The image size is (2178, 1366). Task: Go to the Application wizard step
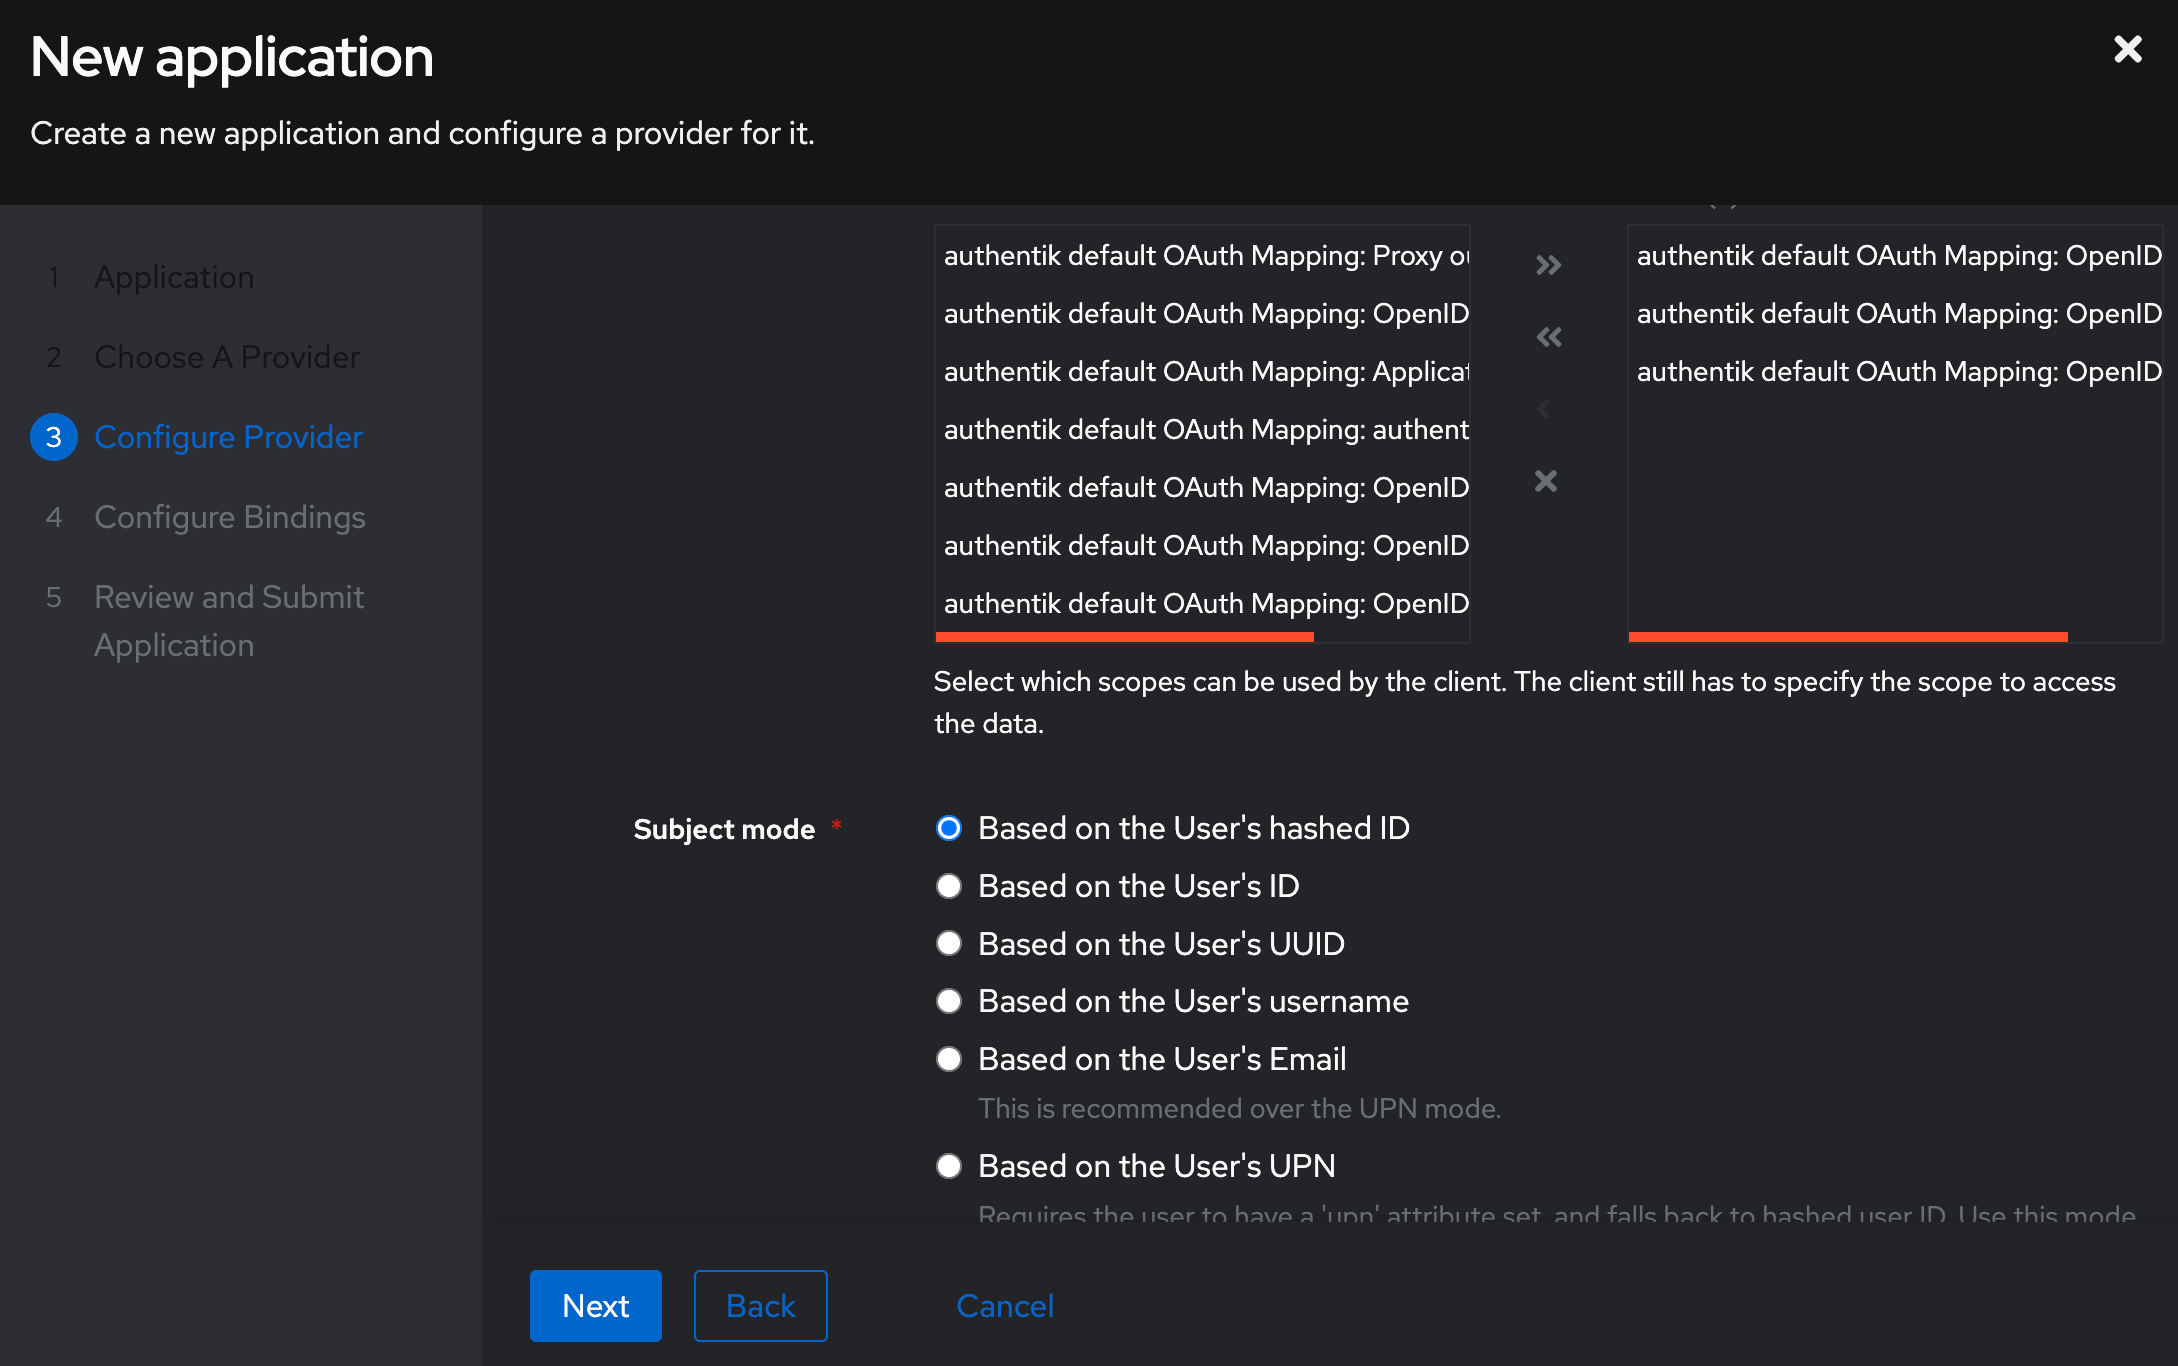point(173,277)
